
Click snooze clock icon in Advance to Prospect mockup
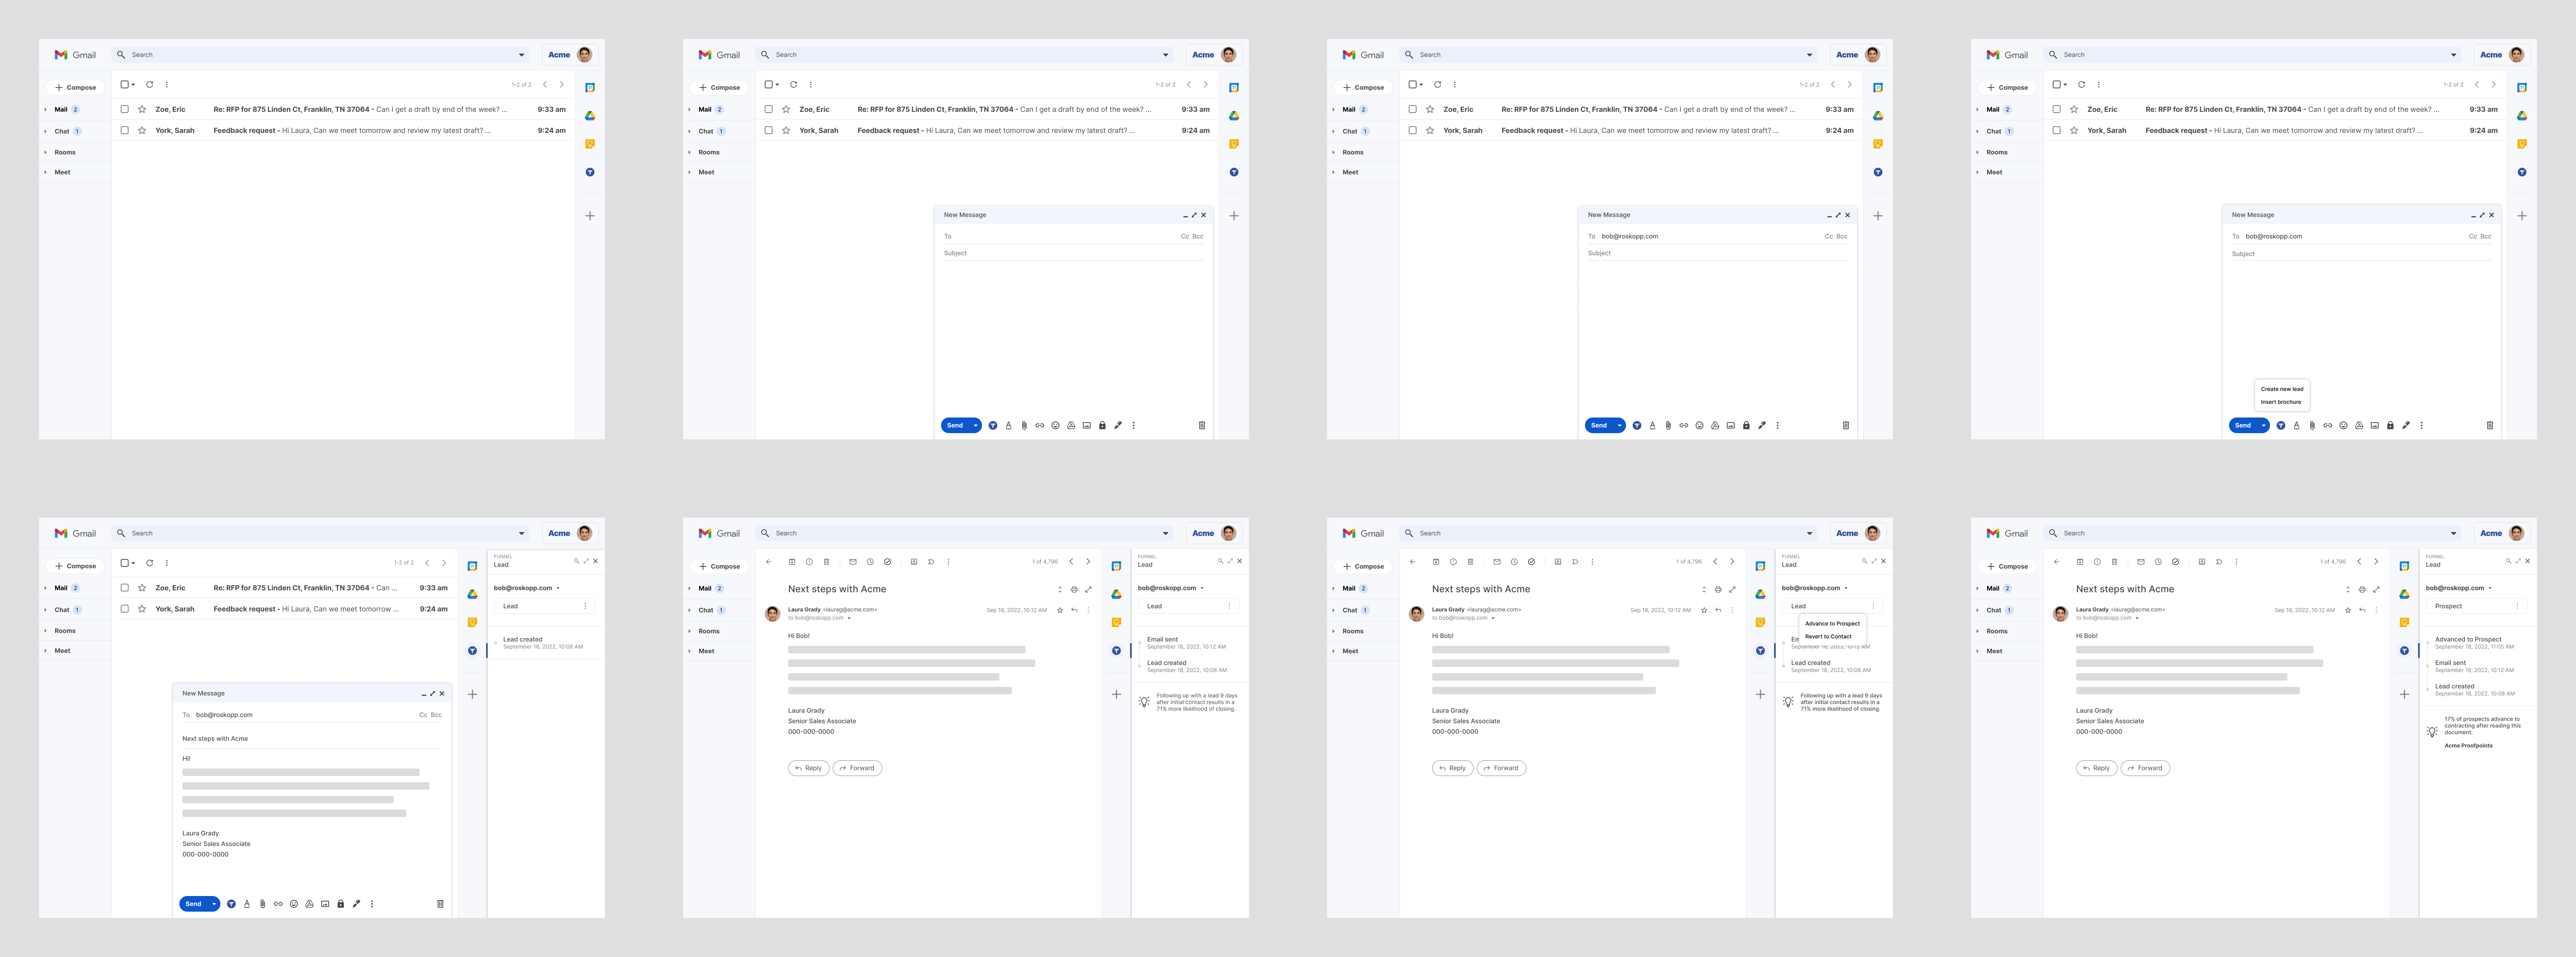[1514, 562]
